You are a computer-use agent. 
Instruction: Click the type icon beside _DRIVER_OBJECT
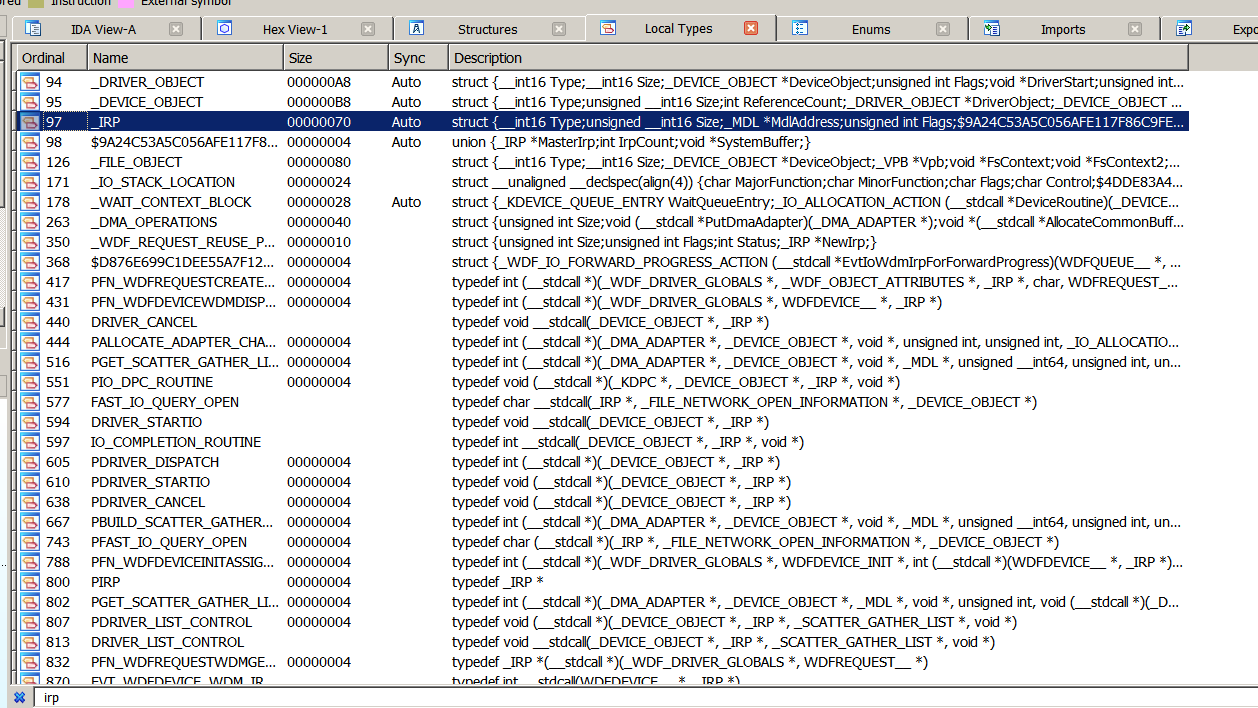30,82
